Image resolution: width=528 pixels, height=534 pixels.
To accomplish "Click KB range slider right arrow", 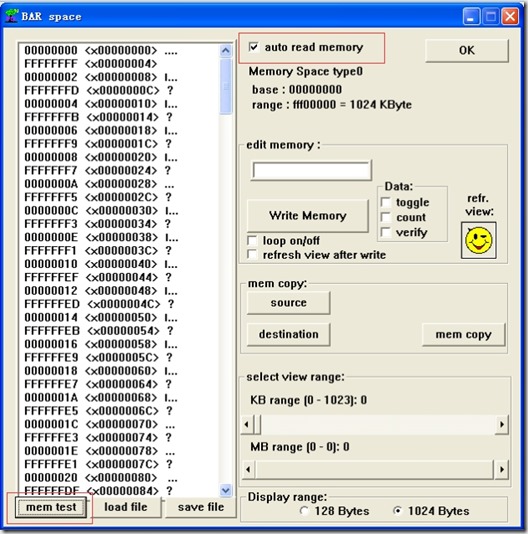I will point(501,424).
